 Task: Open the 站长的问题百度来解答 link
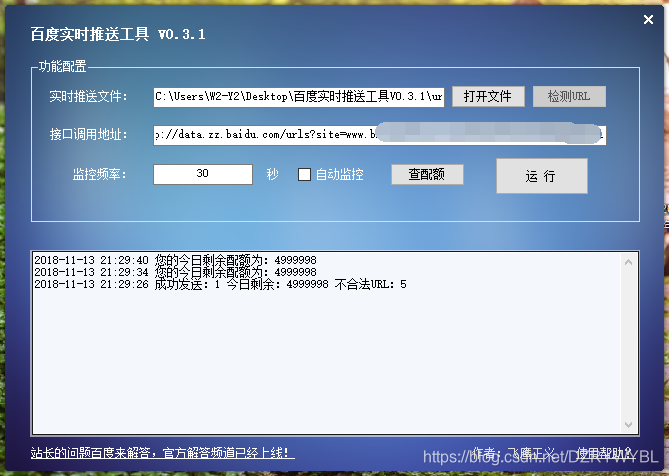163,453
